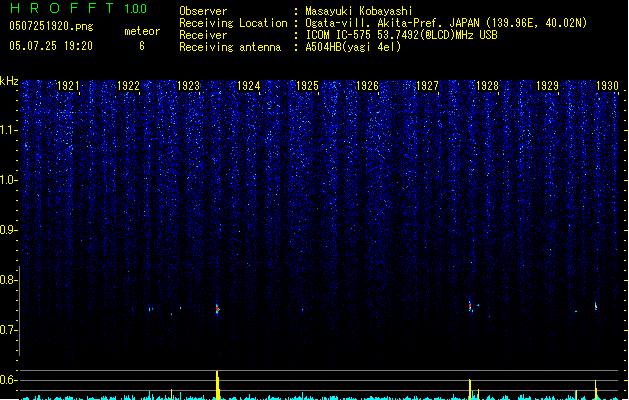The image size is (629, 400).
Task: Click the red meteor echo before 1928
Action: (470, 306)
